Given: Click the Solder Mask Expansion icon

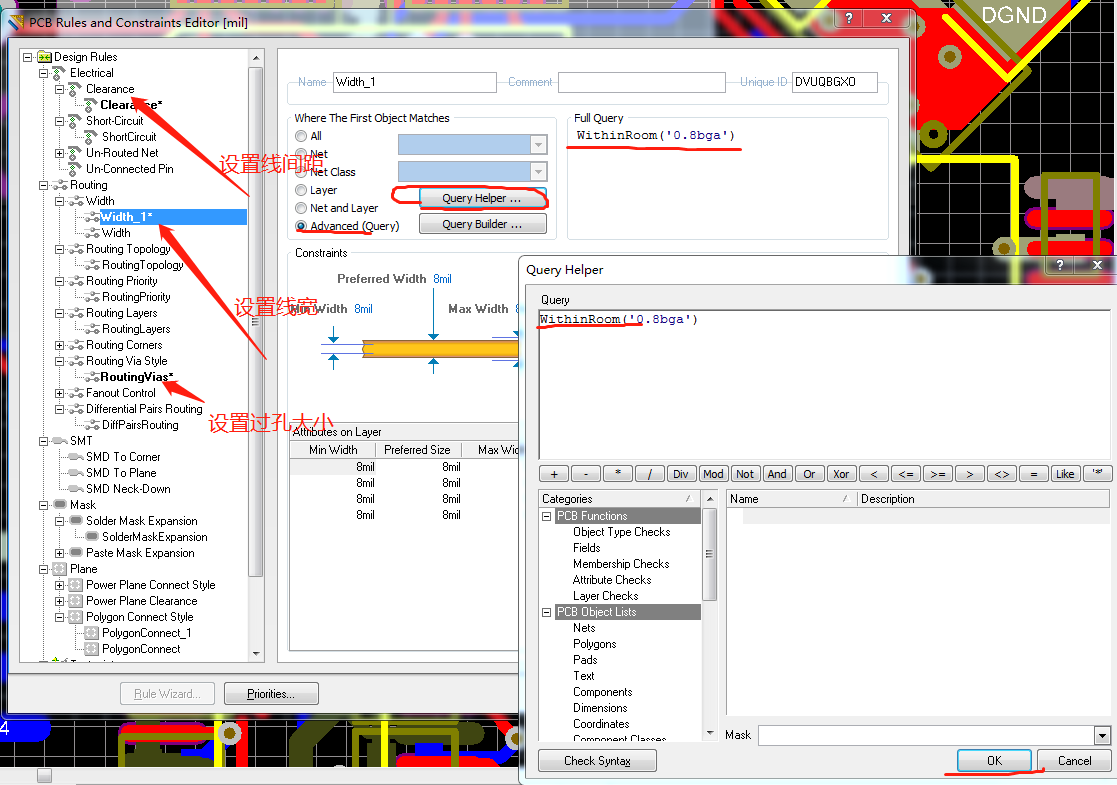Looking at the screenshot, I should pos(76,521).
